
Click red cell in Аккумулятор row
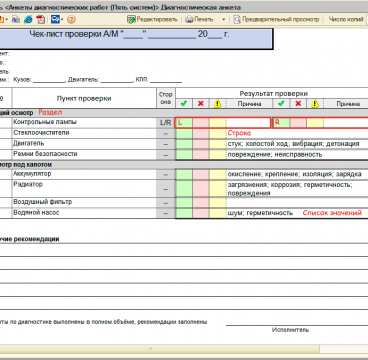pos(201,174)
